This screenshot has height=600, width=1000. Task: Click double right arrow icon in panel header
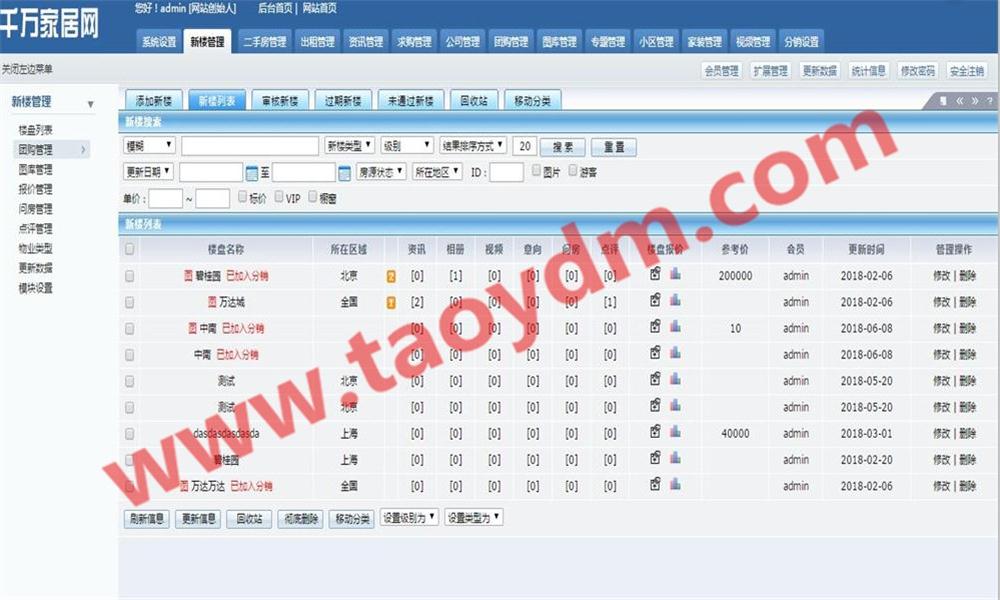[975, 101]
